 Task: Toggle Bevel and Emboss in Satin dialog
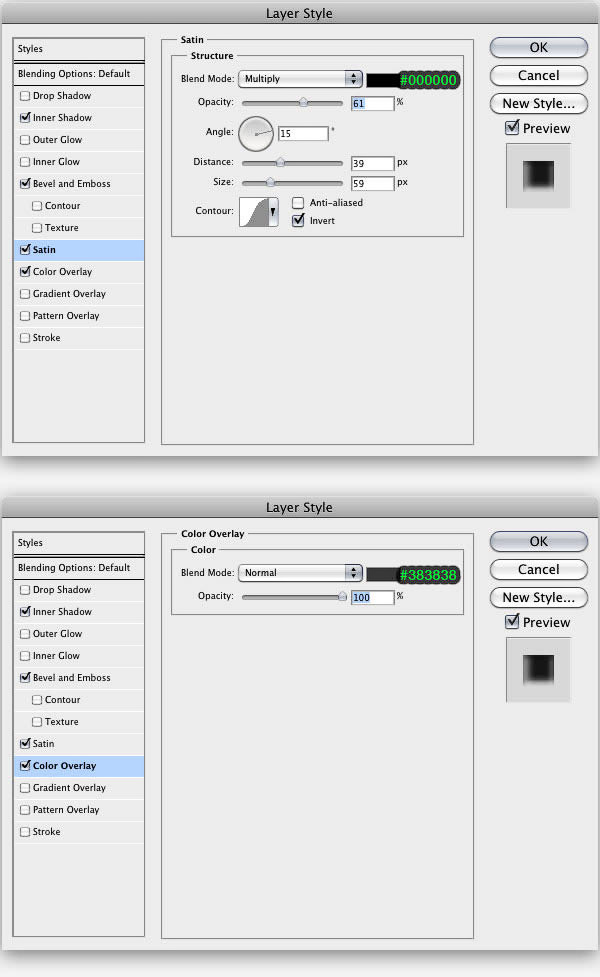coord(25,184)
